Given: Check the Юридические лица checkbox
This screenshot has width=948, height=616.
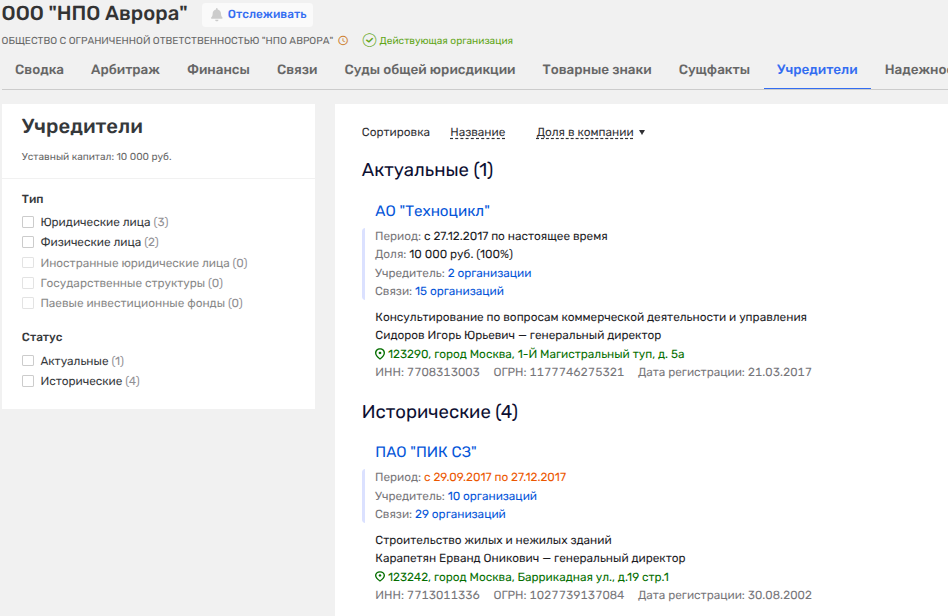Looking at the screenshot, I should tap(28, 222).
